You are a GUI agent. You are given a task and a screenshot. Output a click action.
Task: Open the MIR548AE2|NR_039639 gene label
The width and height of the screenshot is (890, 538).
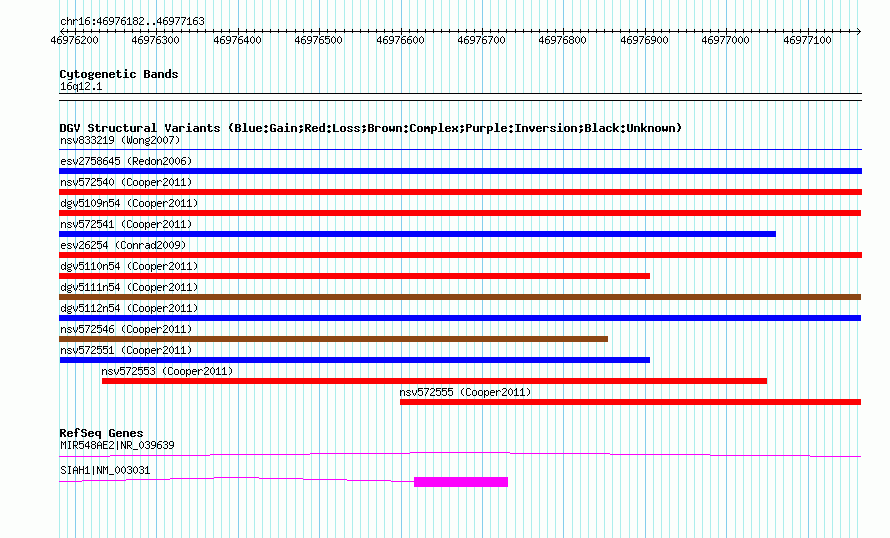click(x=117, y=445)
